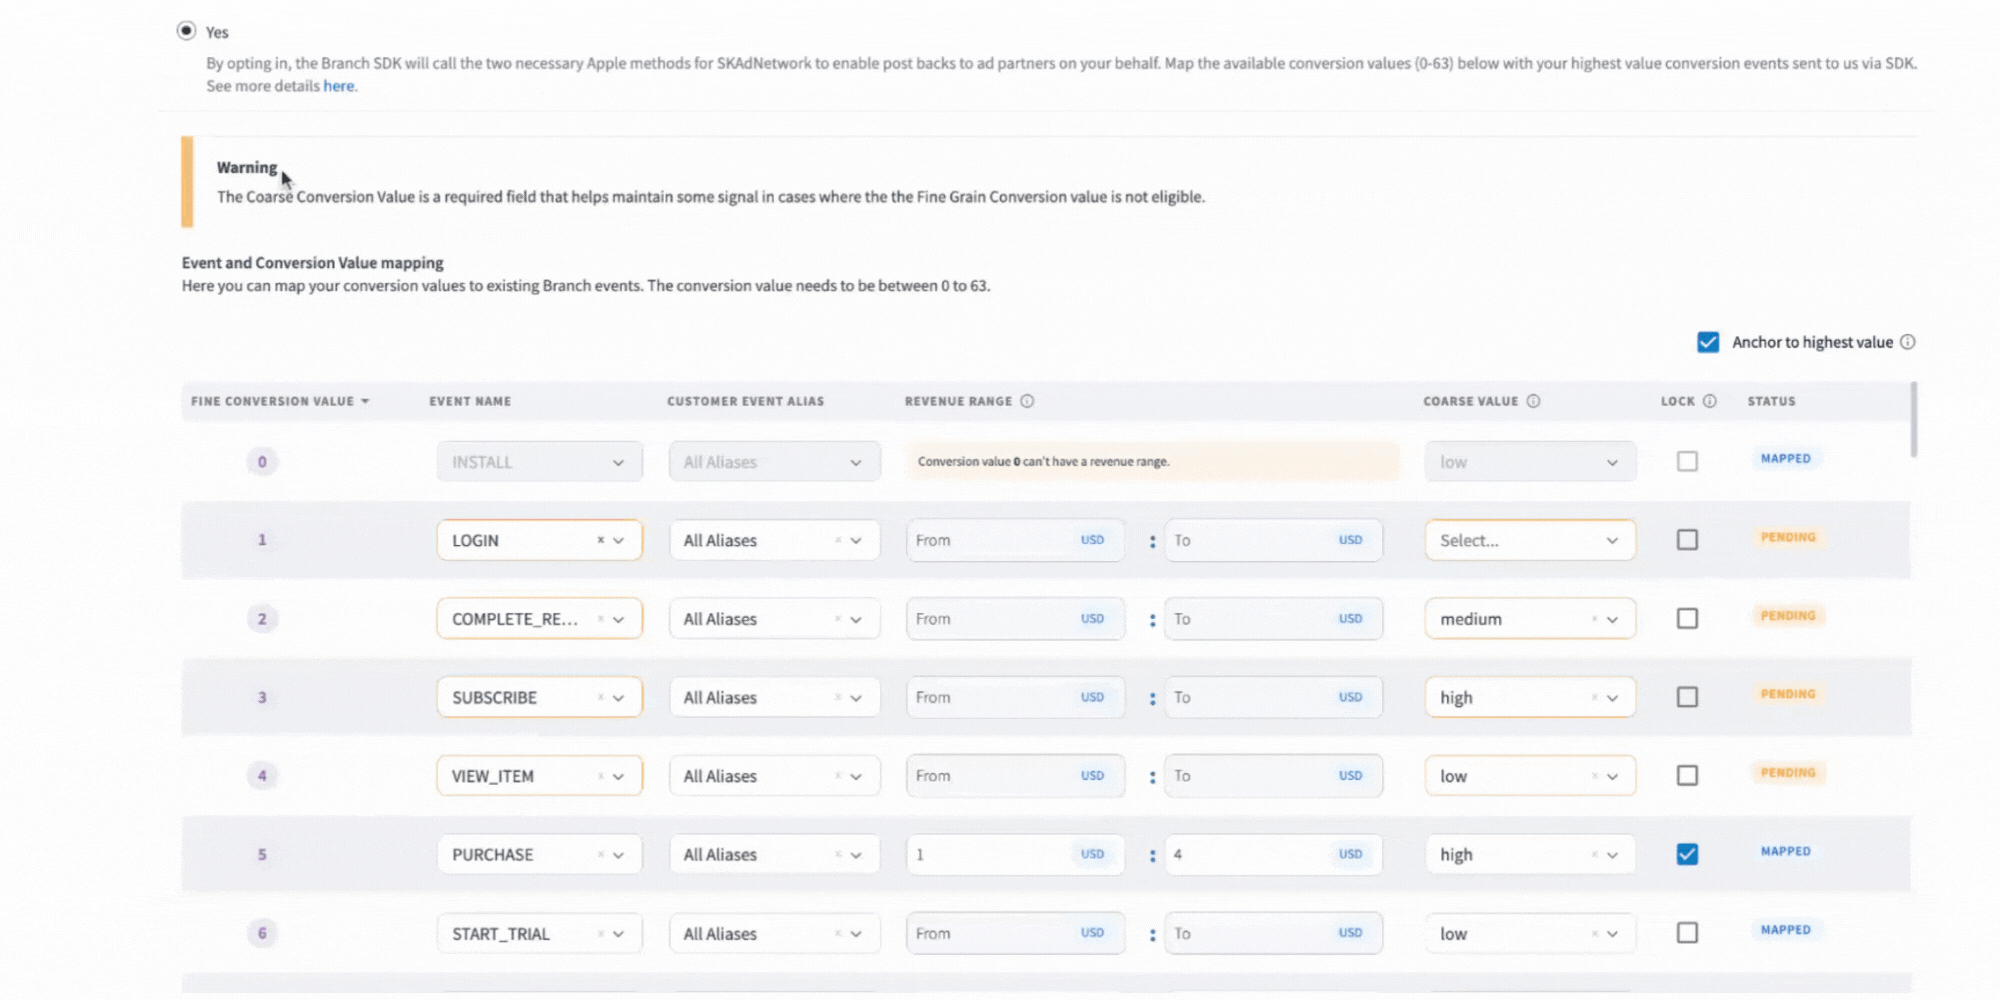This screenshot has height=1000, width=2000.
Task: Expand the VIEW_ITEM event name dropdown
Action: click(x=619, y=776)
